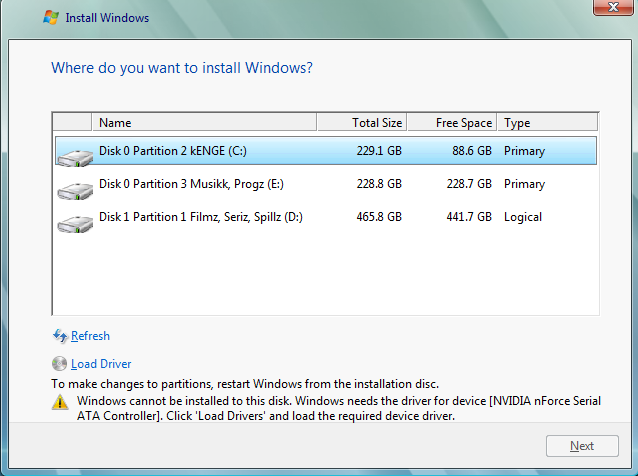Click the 441.7 GB free space value

click(469, 217)
